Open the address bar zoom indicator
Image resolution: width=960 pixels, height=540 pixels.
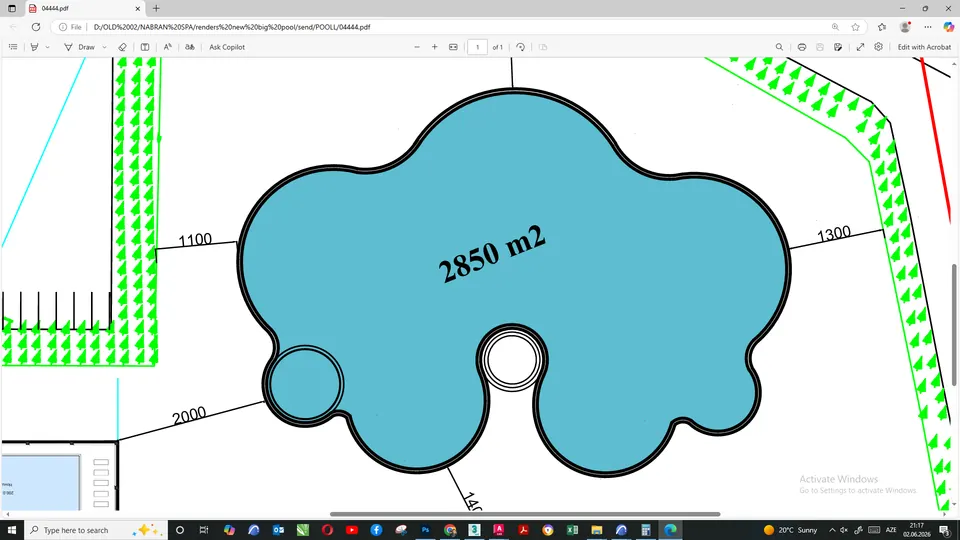point(835,27)
